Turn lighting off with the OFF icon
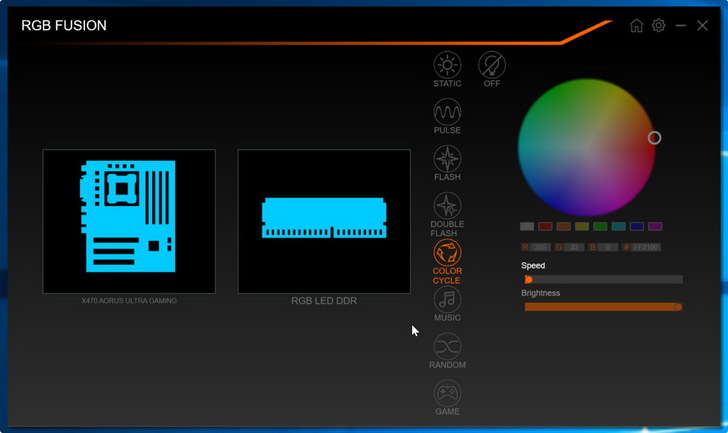The image size is (728, 433). pyautogui.click(x=492, y=65)
